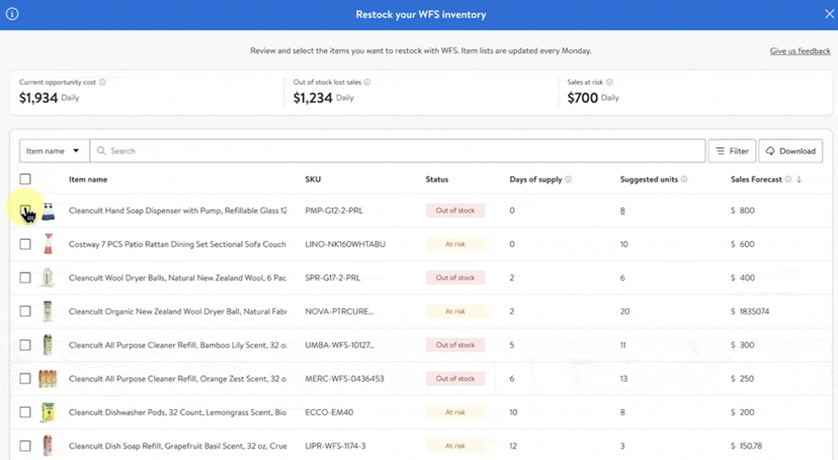Viewport: 838px width, 460px height.
Task: Select the Cleancult Dishwasher Pods row checkbox
Action: pyautogui.click(x=26, y=412)
